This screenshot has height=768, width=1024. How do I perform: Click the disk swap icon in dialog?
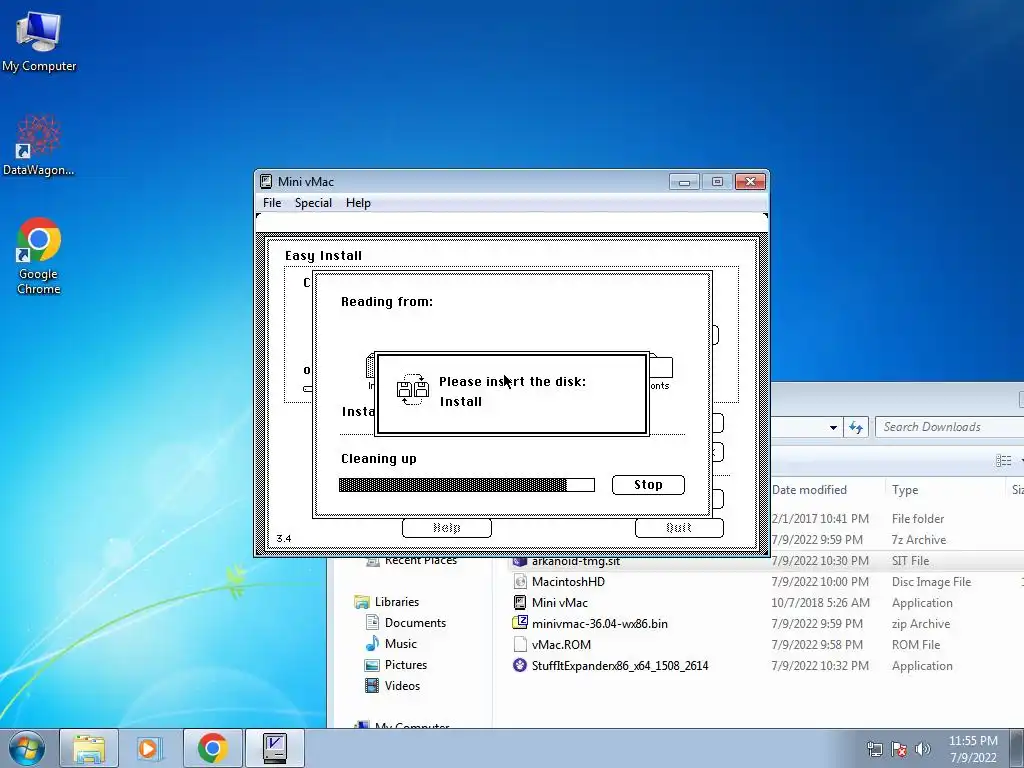pos(413,389)
